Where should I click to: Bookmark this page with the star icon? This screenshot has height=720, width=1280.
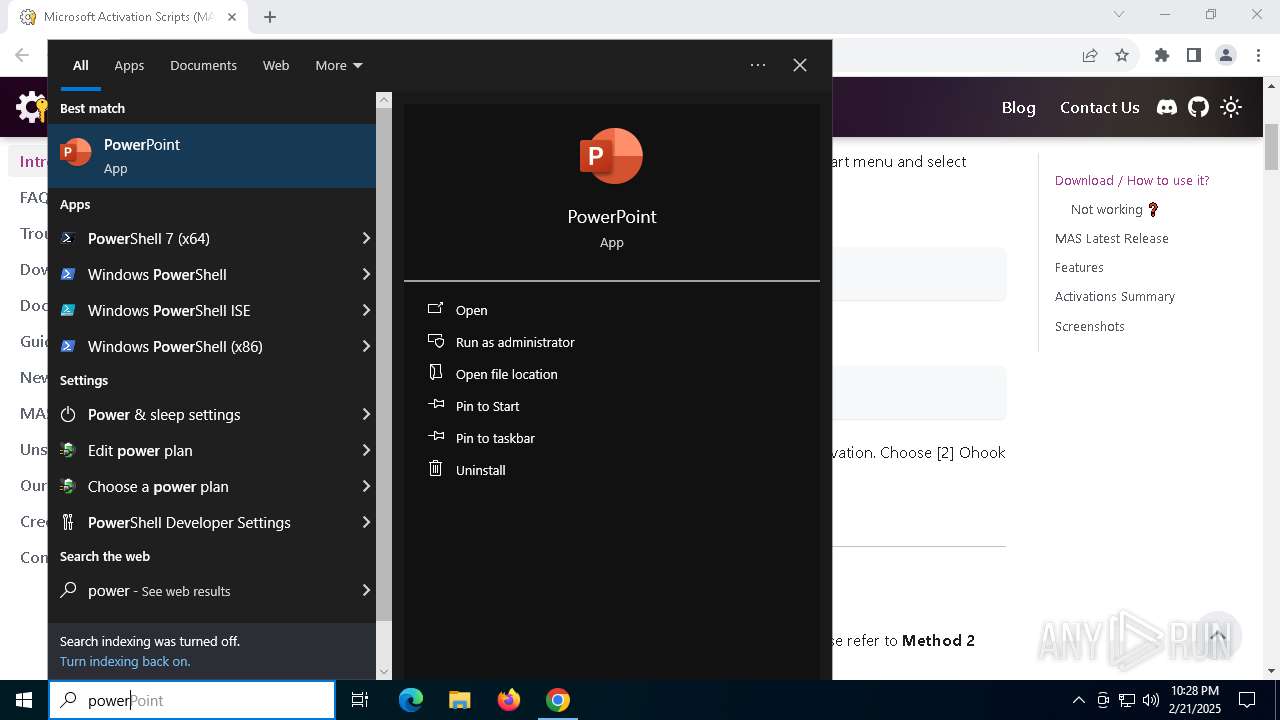1122,55
